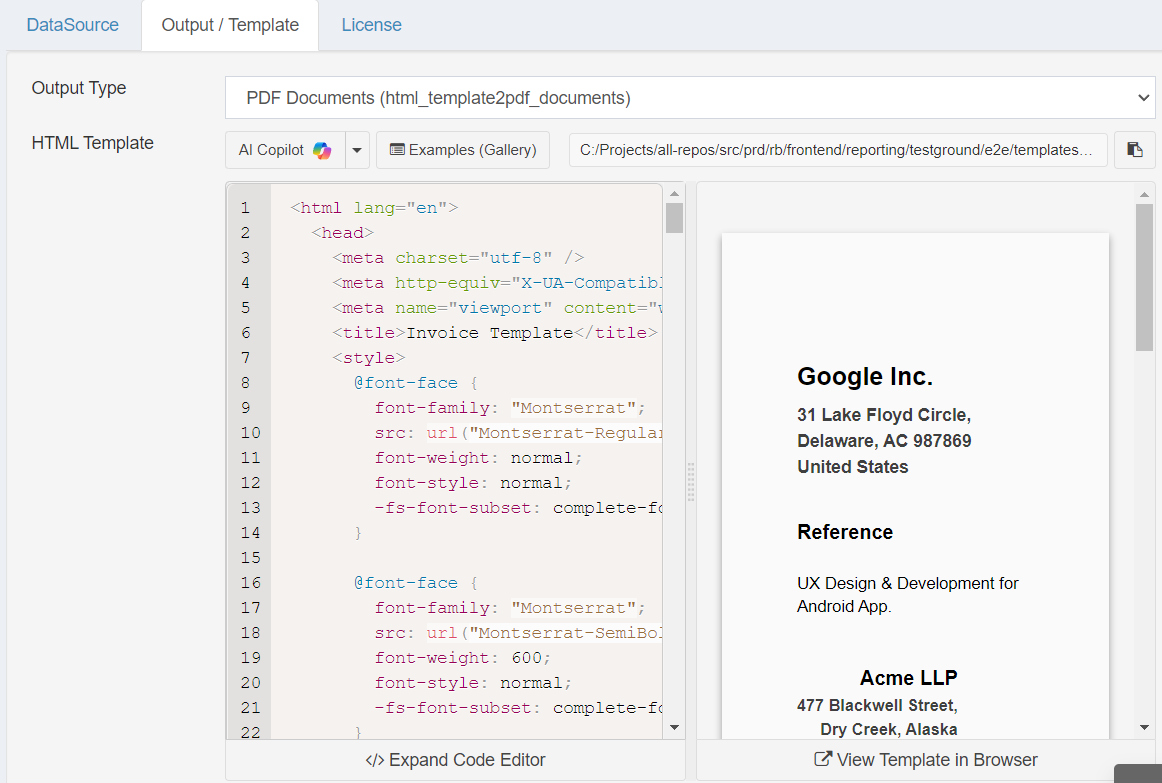Click the splitter handle between editor and preview
The image size is (1162, 783).
691,482
